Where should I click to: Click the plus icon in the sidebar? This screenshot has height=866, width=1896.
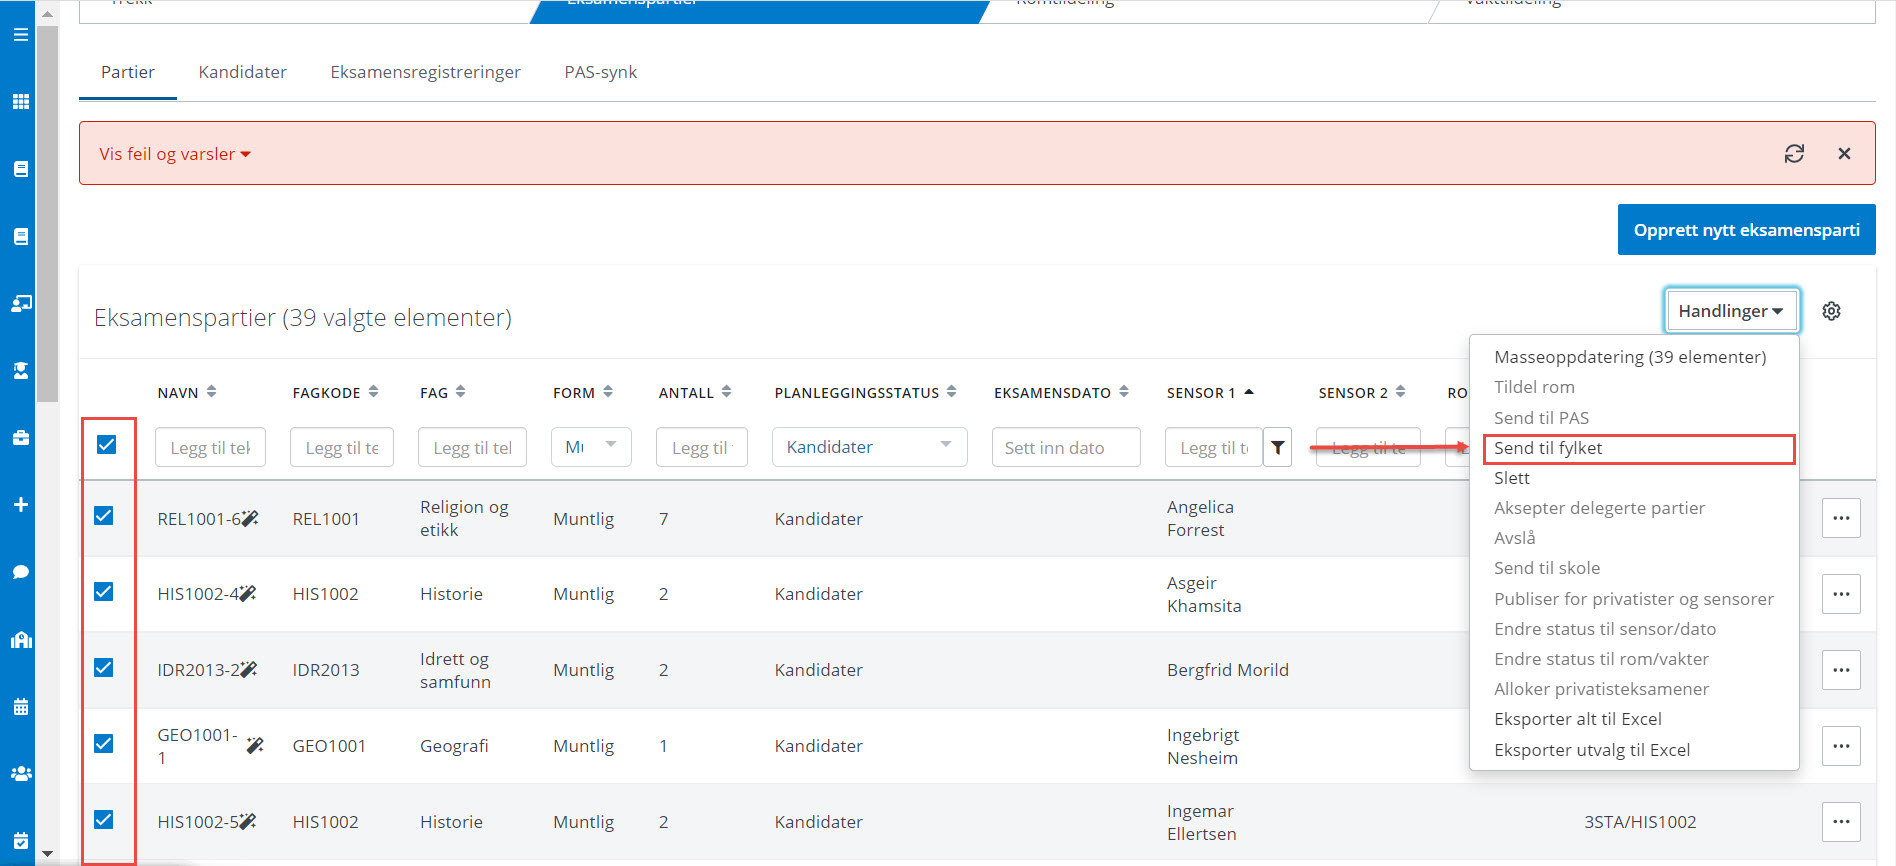[x=20, y=505]
